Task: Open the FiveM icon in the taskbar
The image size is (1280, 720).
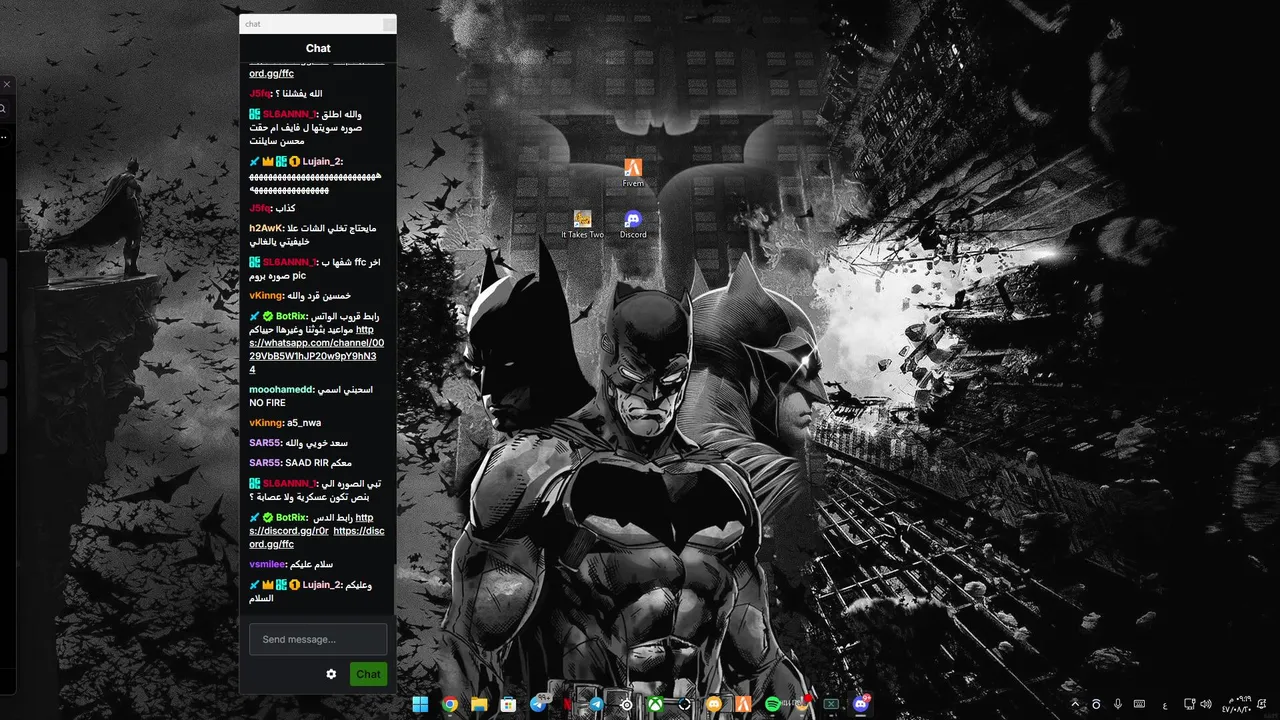Action: pyautogui.click(x=743, y=704)
